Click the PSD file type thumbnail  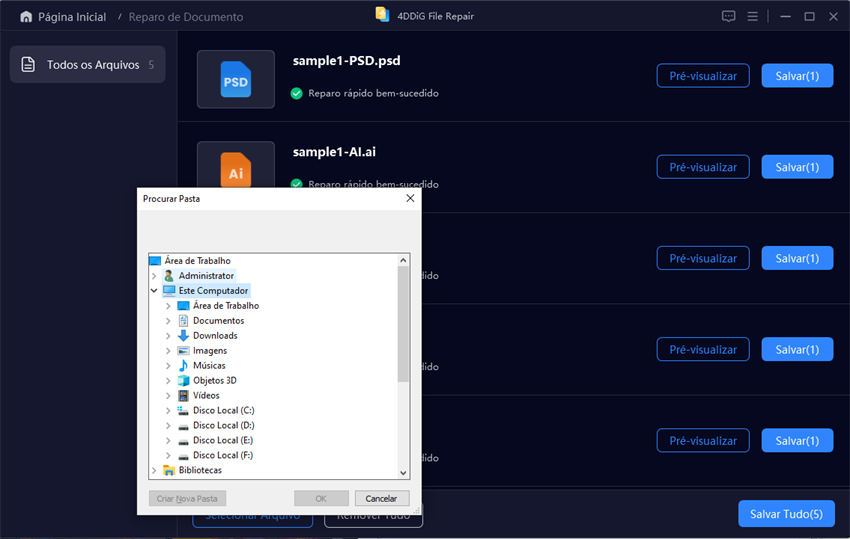point(236,79)
